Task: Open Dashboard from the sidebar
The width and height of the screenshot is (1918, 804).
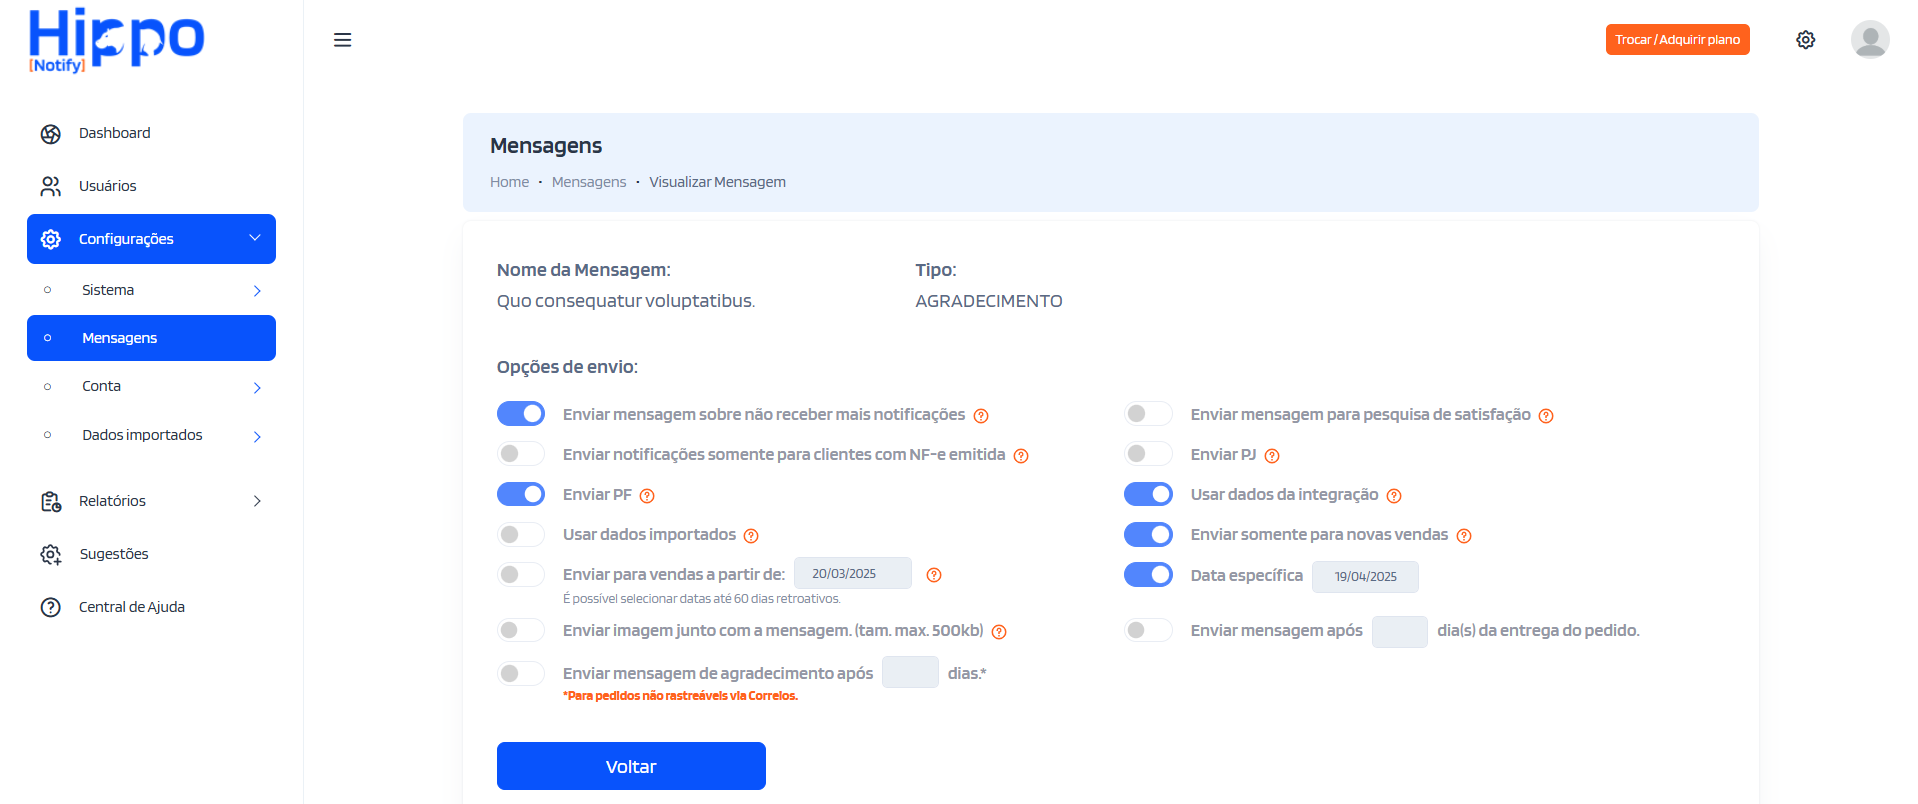Action: tap(114, 133)
